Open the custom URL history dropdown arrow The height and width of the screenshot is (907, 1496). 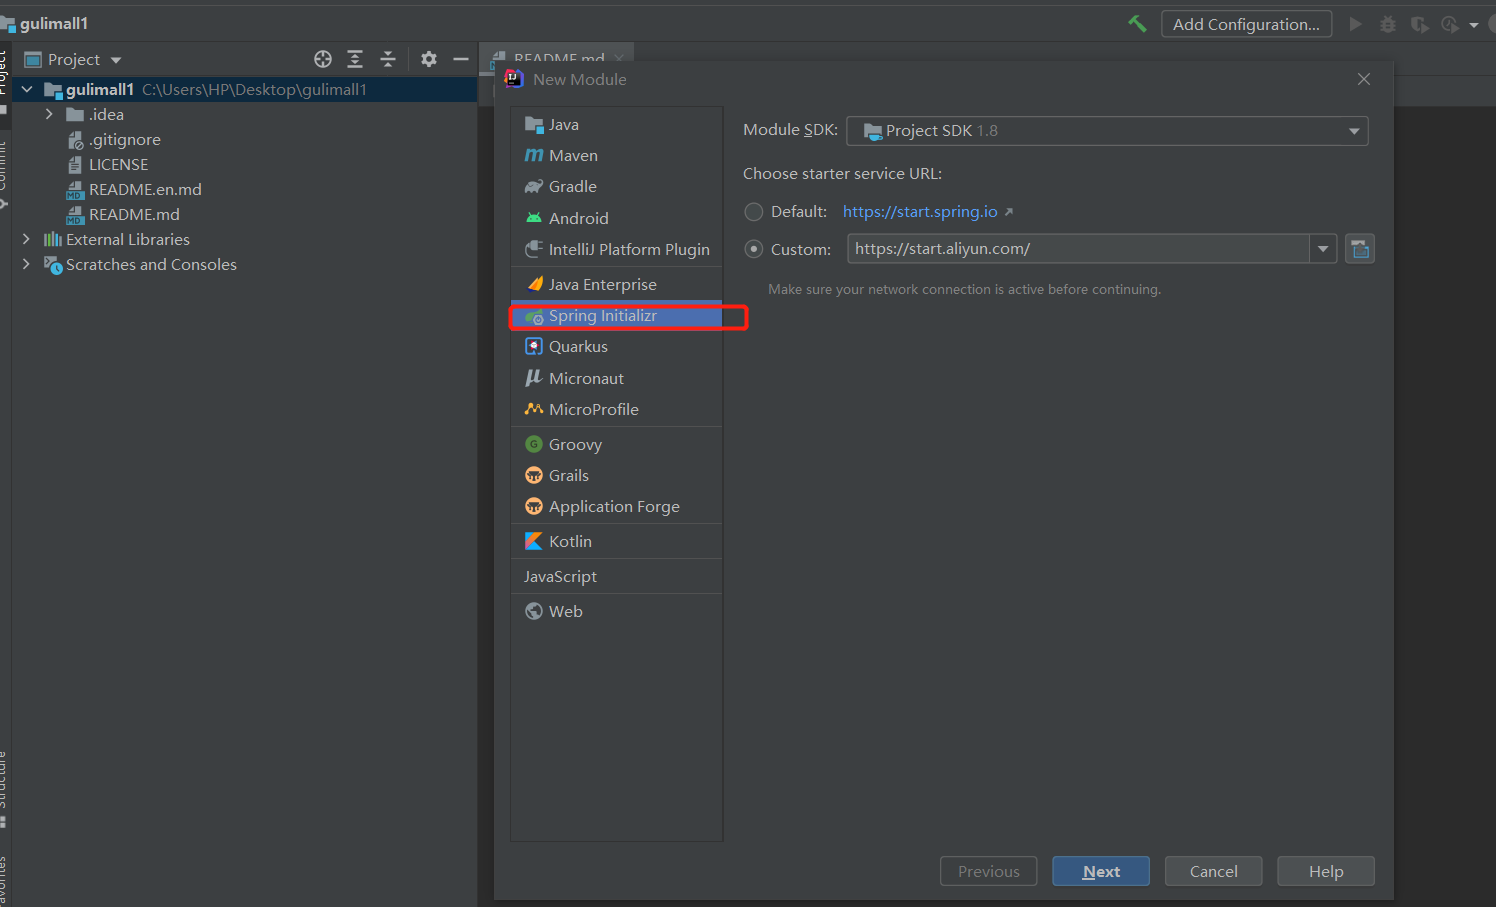click(1323, 249)
